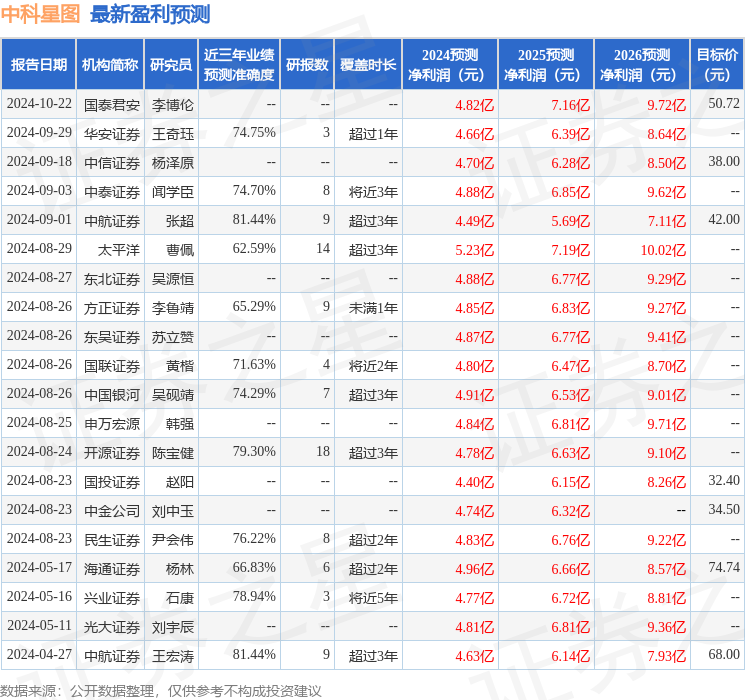The width and height of the screenshot is (745, 700).
Task: Click target price 42.00
Action: [x=724, y=219]
